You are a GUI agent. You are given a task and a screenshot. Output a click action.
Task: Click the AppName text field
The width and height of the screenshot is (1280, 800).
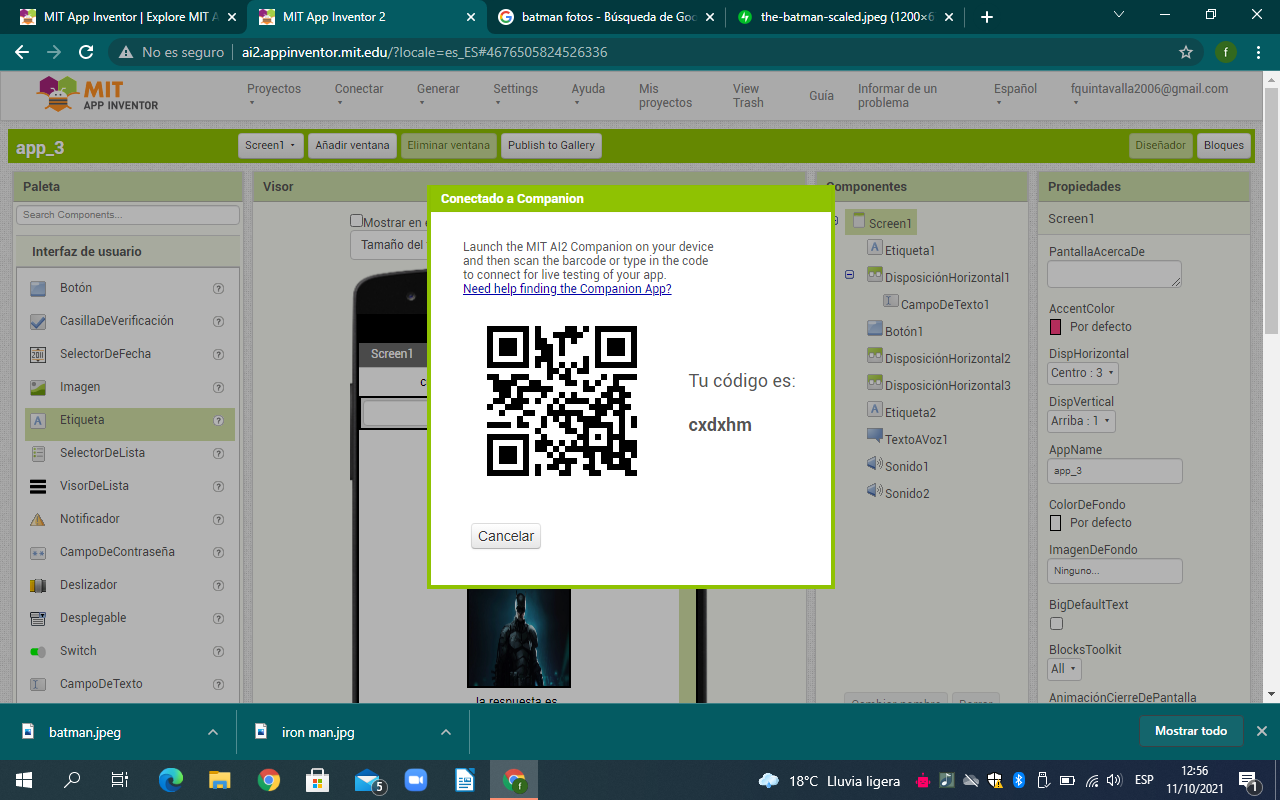(x=1115, y=471)
